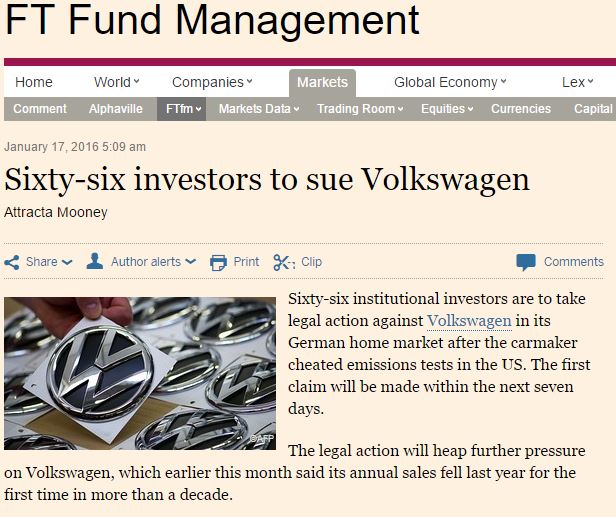This screenshot has width=616, height=517.
Task: Click the Clip scissors icon
Action: [284, 262]
